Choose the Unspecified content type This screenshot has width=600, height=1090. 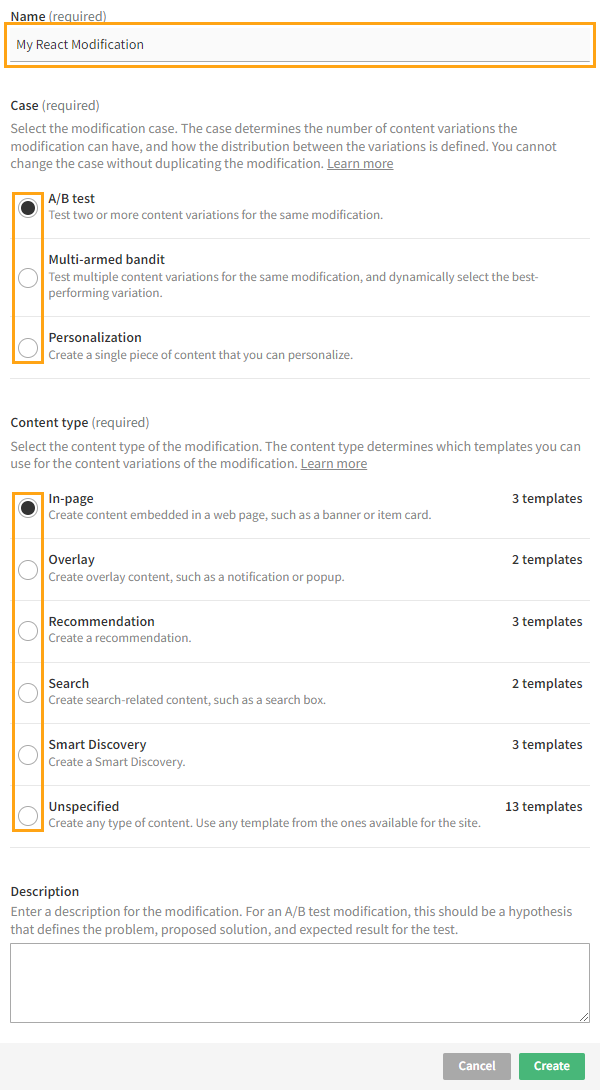point(27,816)
